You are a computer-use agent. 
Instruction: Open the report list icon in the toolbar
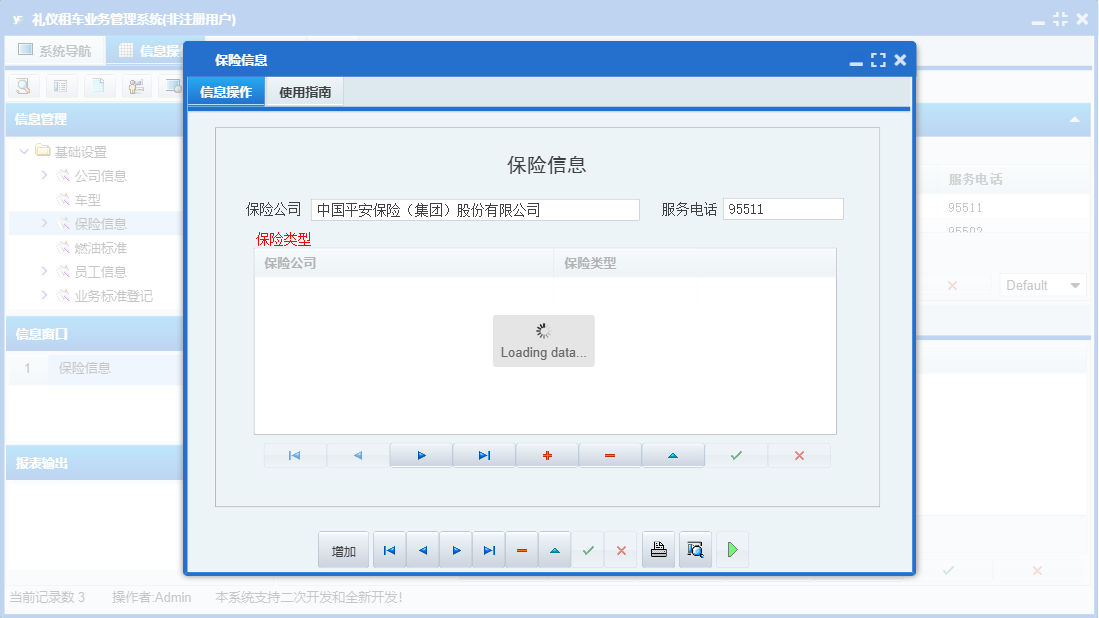[x=61, y=86]
